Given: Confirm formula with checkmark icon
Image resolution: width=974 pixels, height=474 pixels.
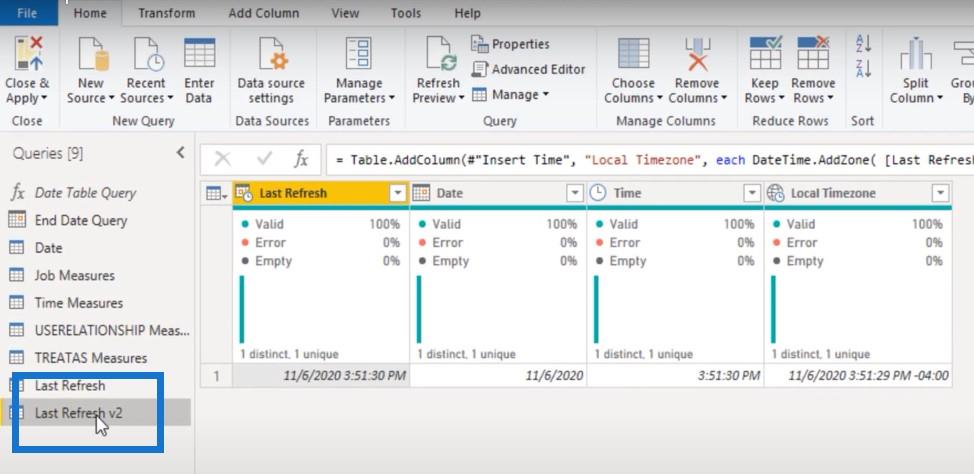Looking at the screenshot, I should tap(265, 160).
